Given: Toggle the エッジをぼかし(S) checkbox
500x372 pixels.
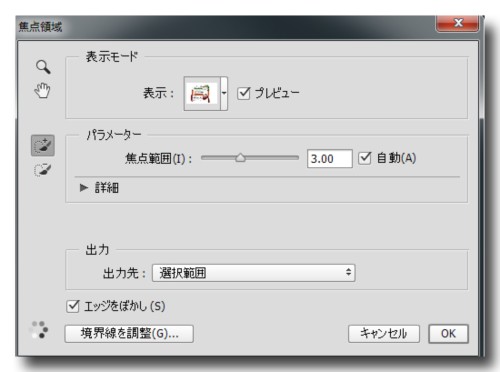Looking at the screenshot, I should [x=73, y=306].
